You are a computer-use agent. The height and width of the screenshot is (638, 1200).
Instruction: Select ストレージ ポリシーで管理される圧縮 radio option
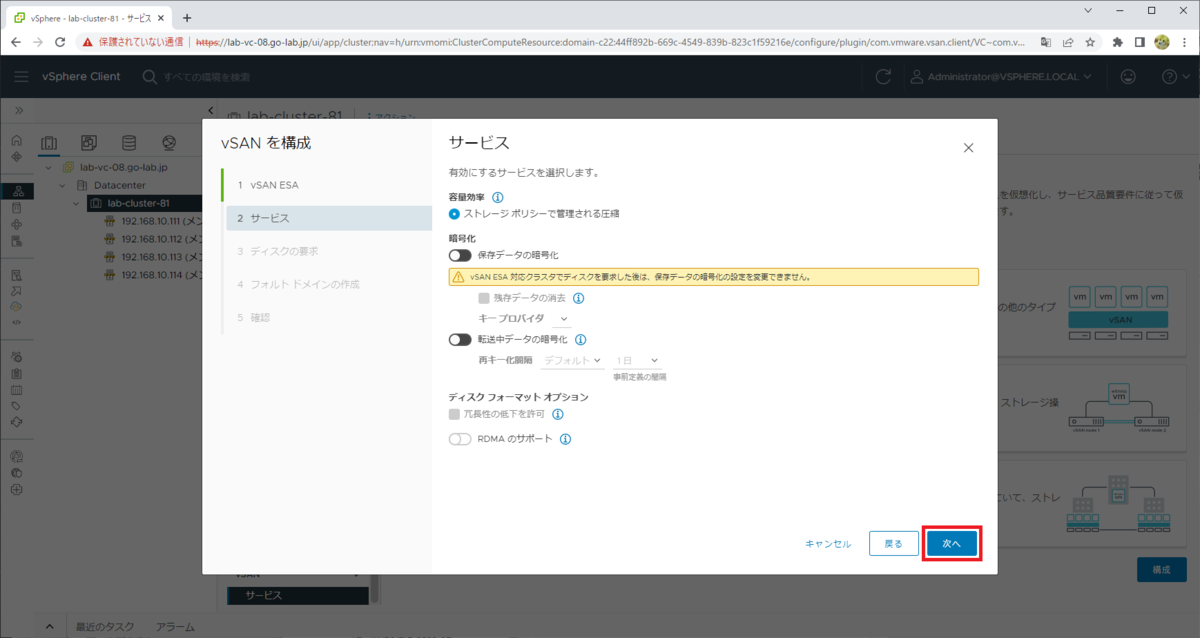455,213
